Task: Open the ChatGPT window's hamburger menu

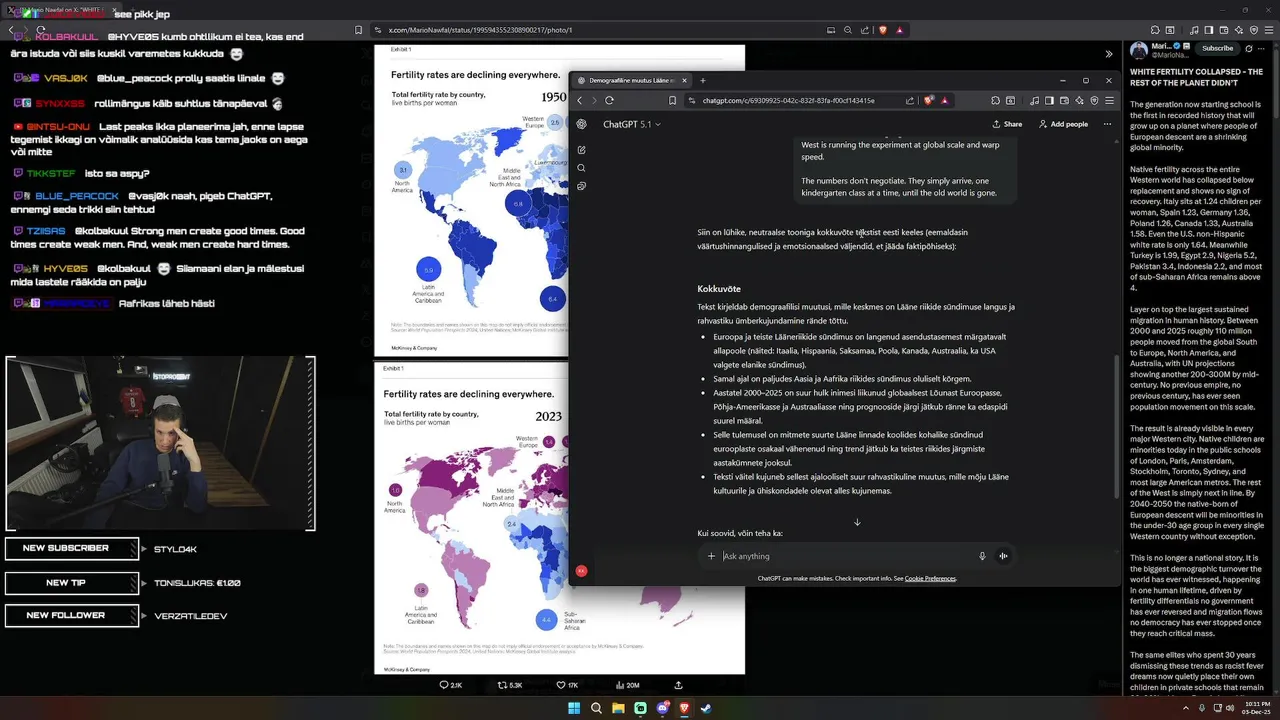Action: pos(1108,100)
